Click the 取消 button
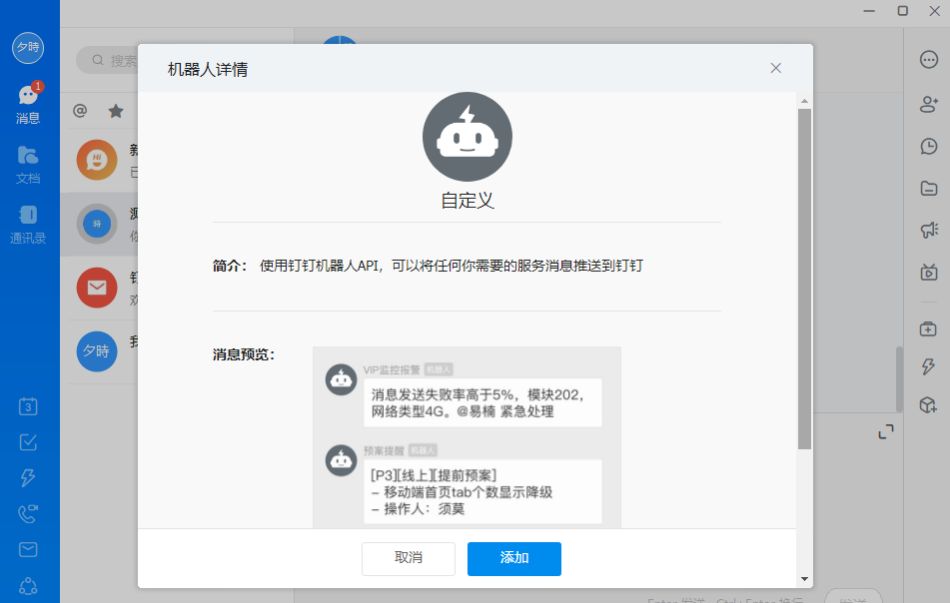This screenshot has width=950, height=603. click(x=408, y=558)
